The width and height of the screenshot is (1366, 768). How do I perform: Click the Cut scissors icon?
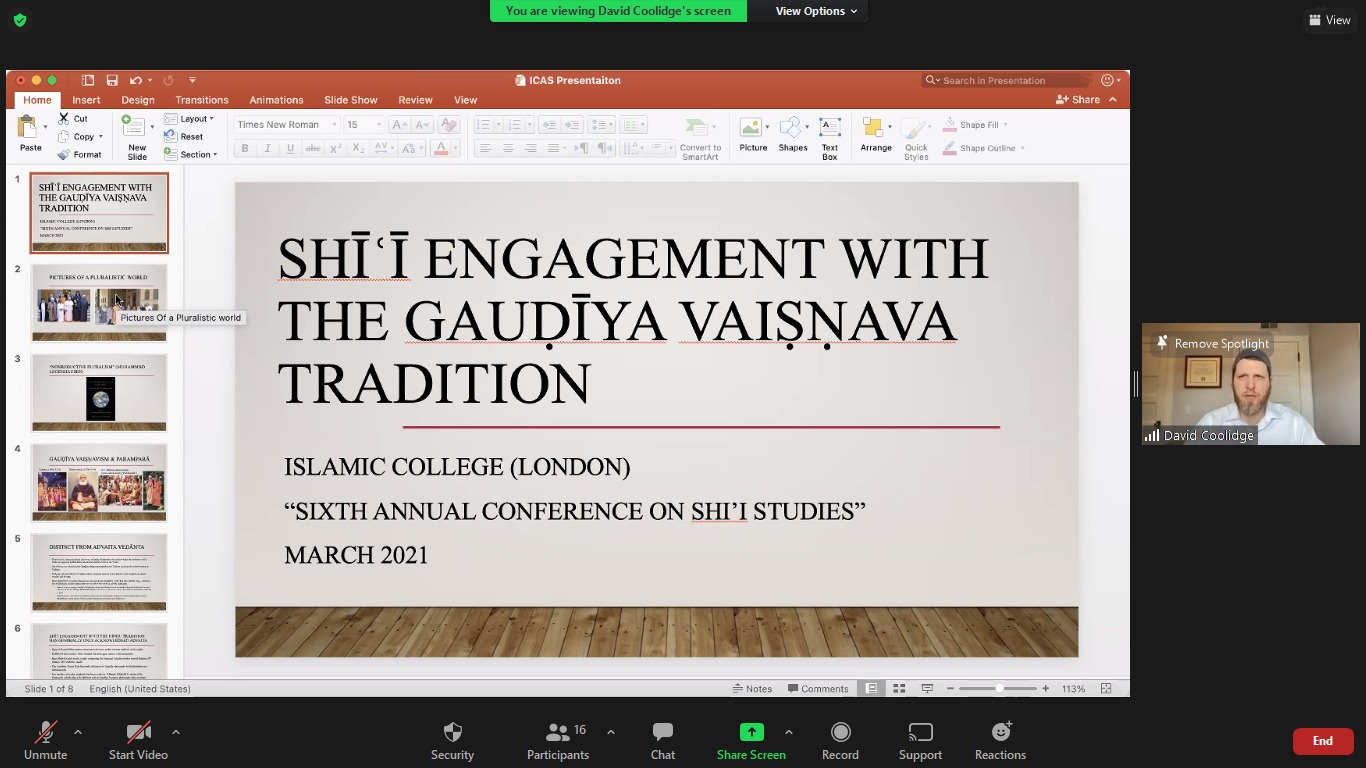coord(64,119)
